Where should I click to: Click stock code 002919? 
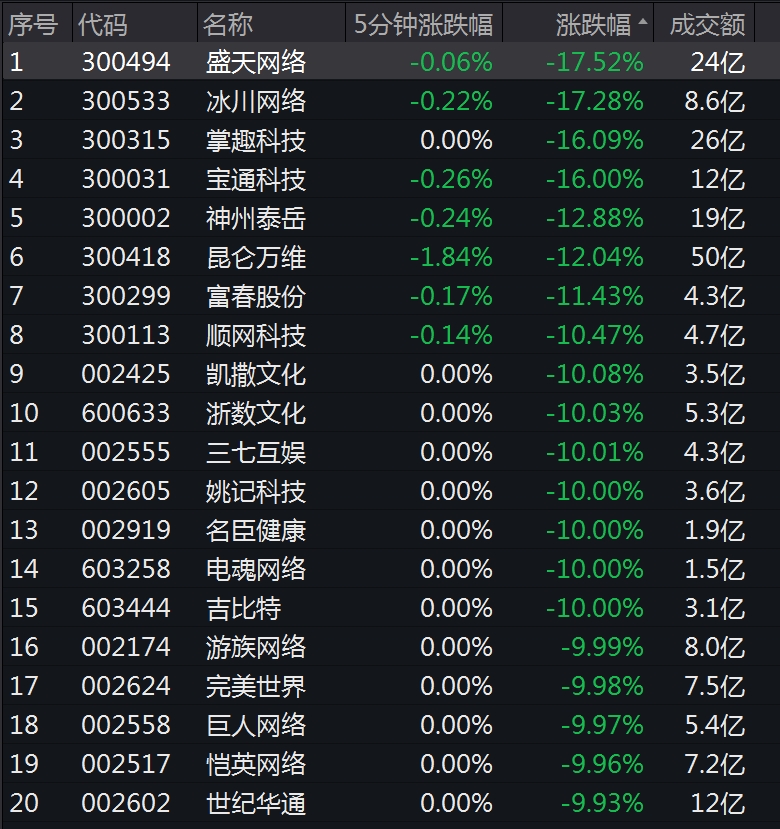pos(126,530)
